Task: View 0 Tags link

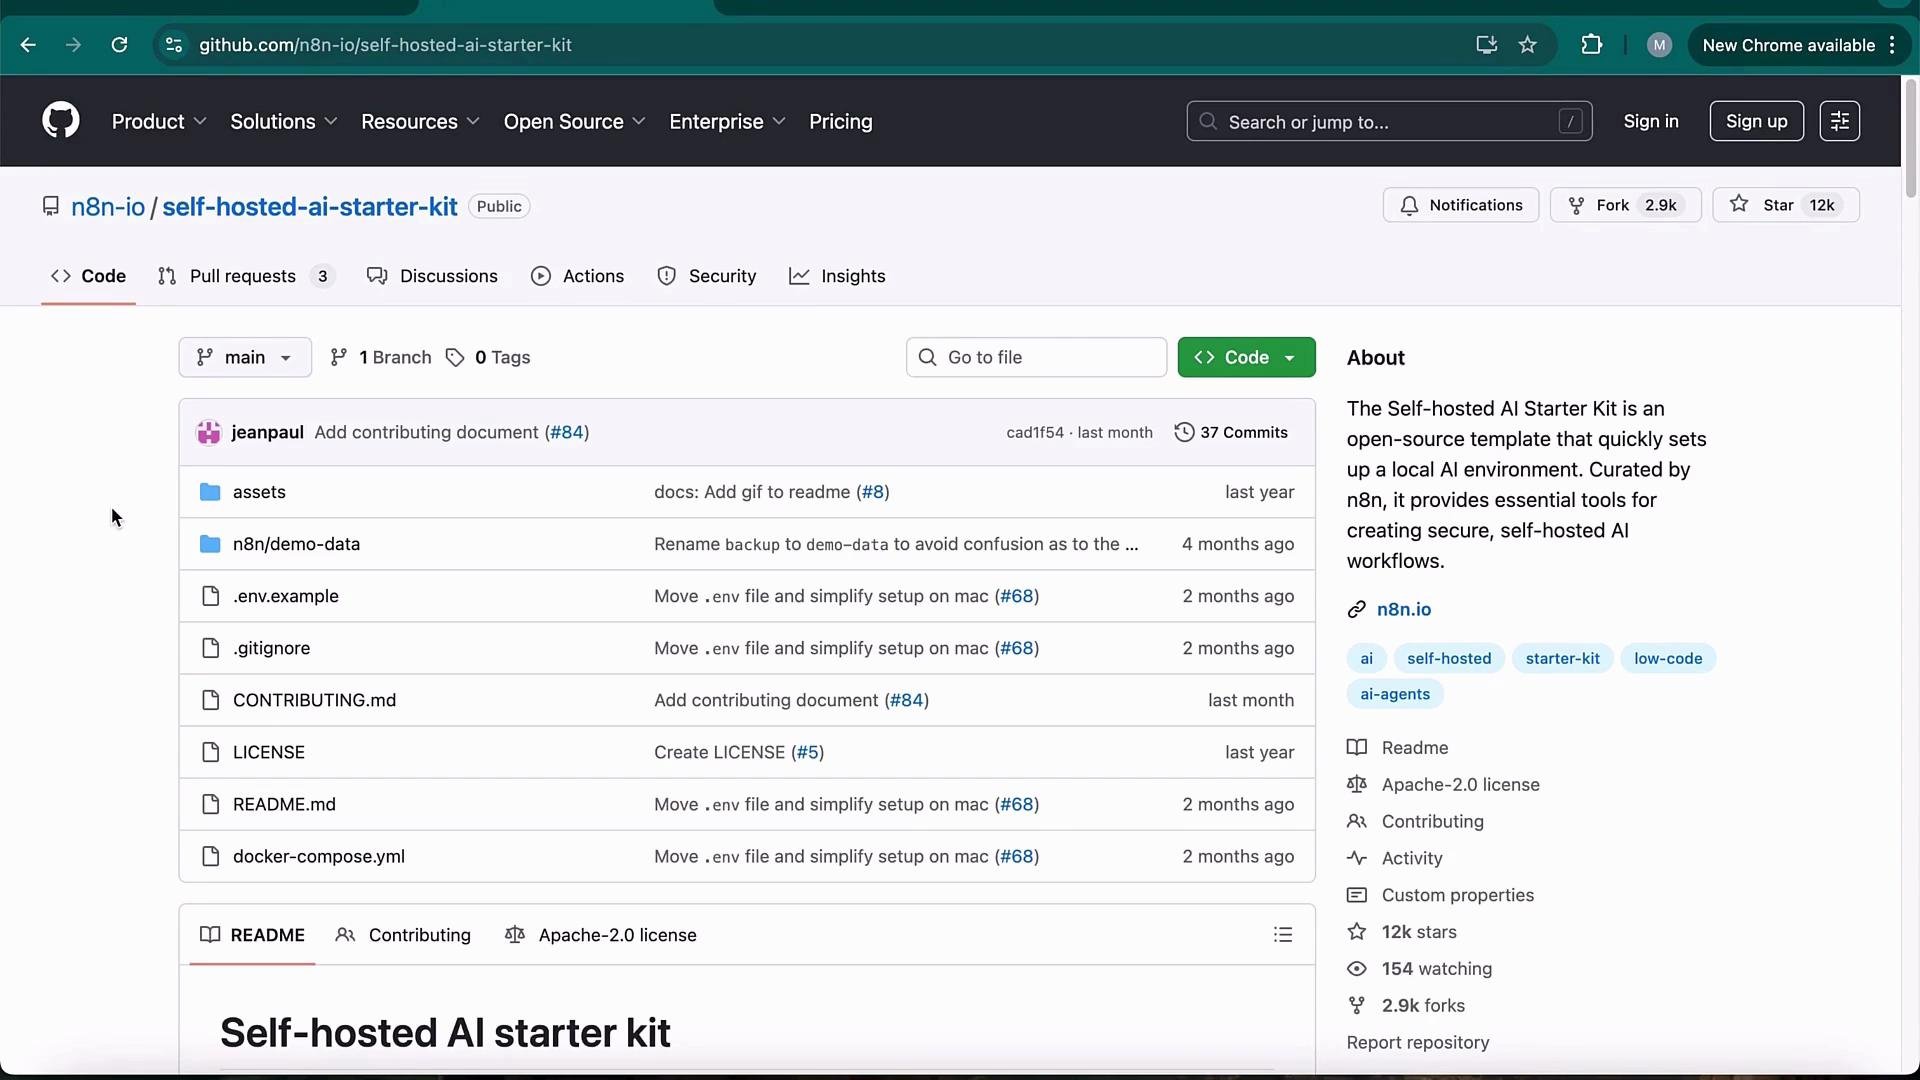Action: click(x=488, y=357)
